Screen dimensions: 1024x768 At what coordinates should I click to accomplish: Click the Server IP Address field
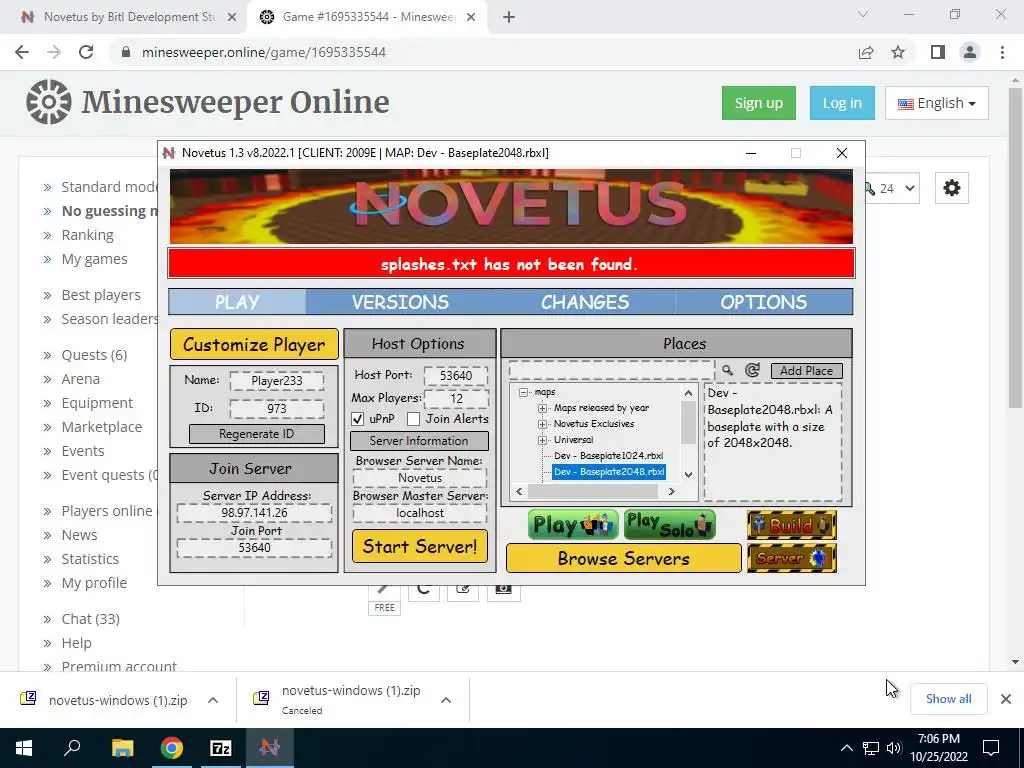254,513
